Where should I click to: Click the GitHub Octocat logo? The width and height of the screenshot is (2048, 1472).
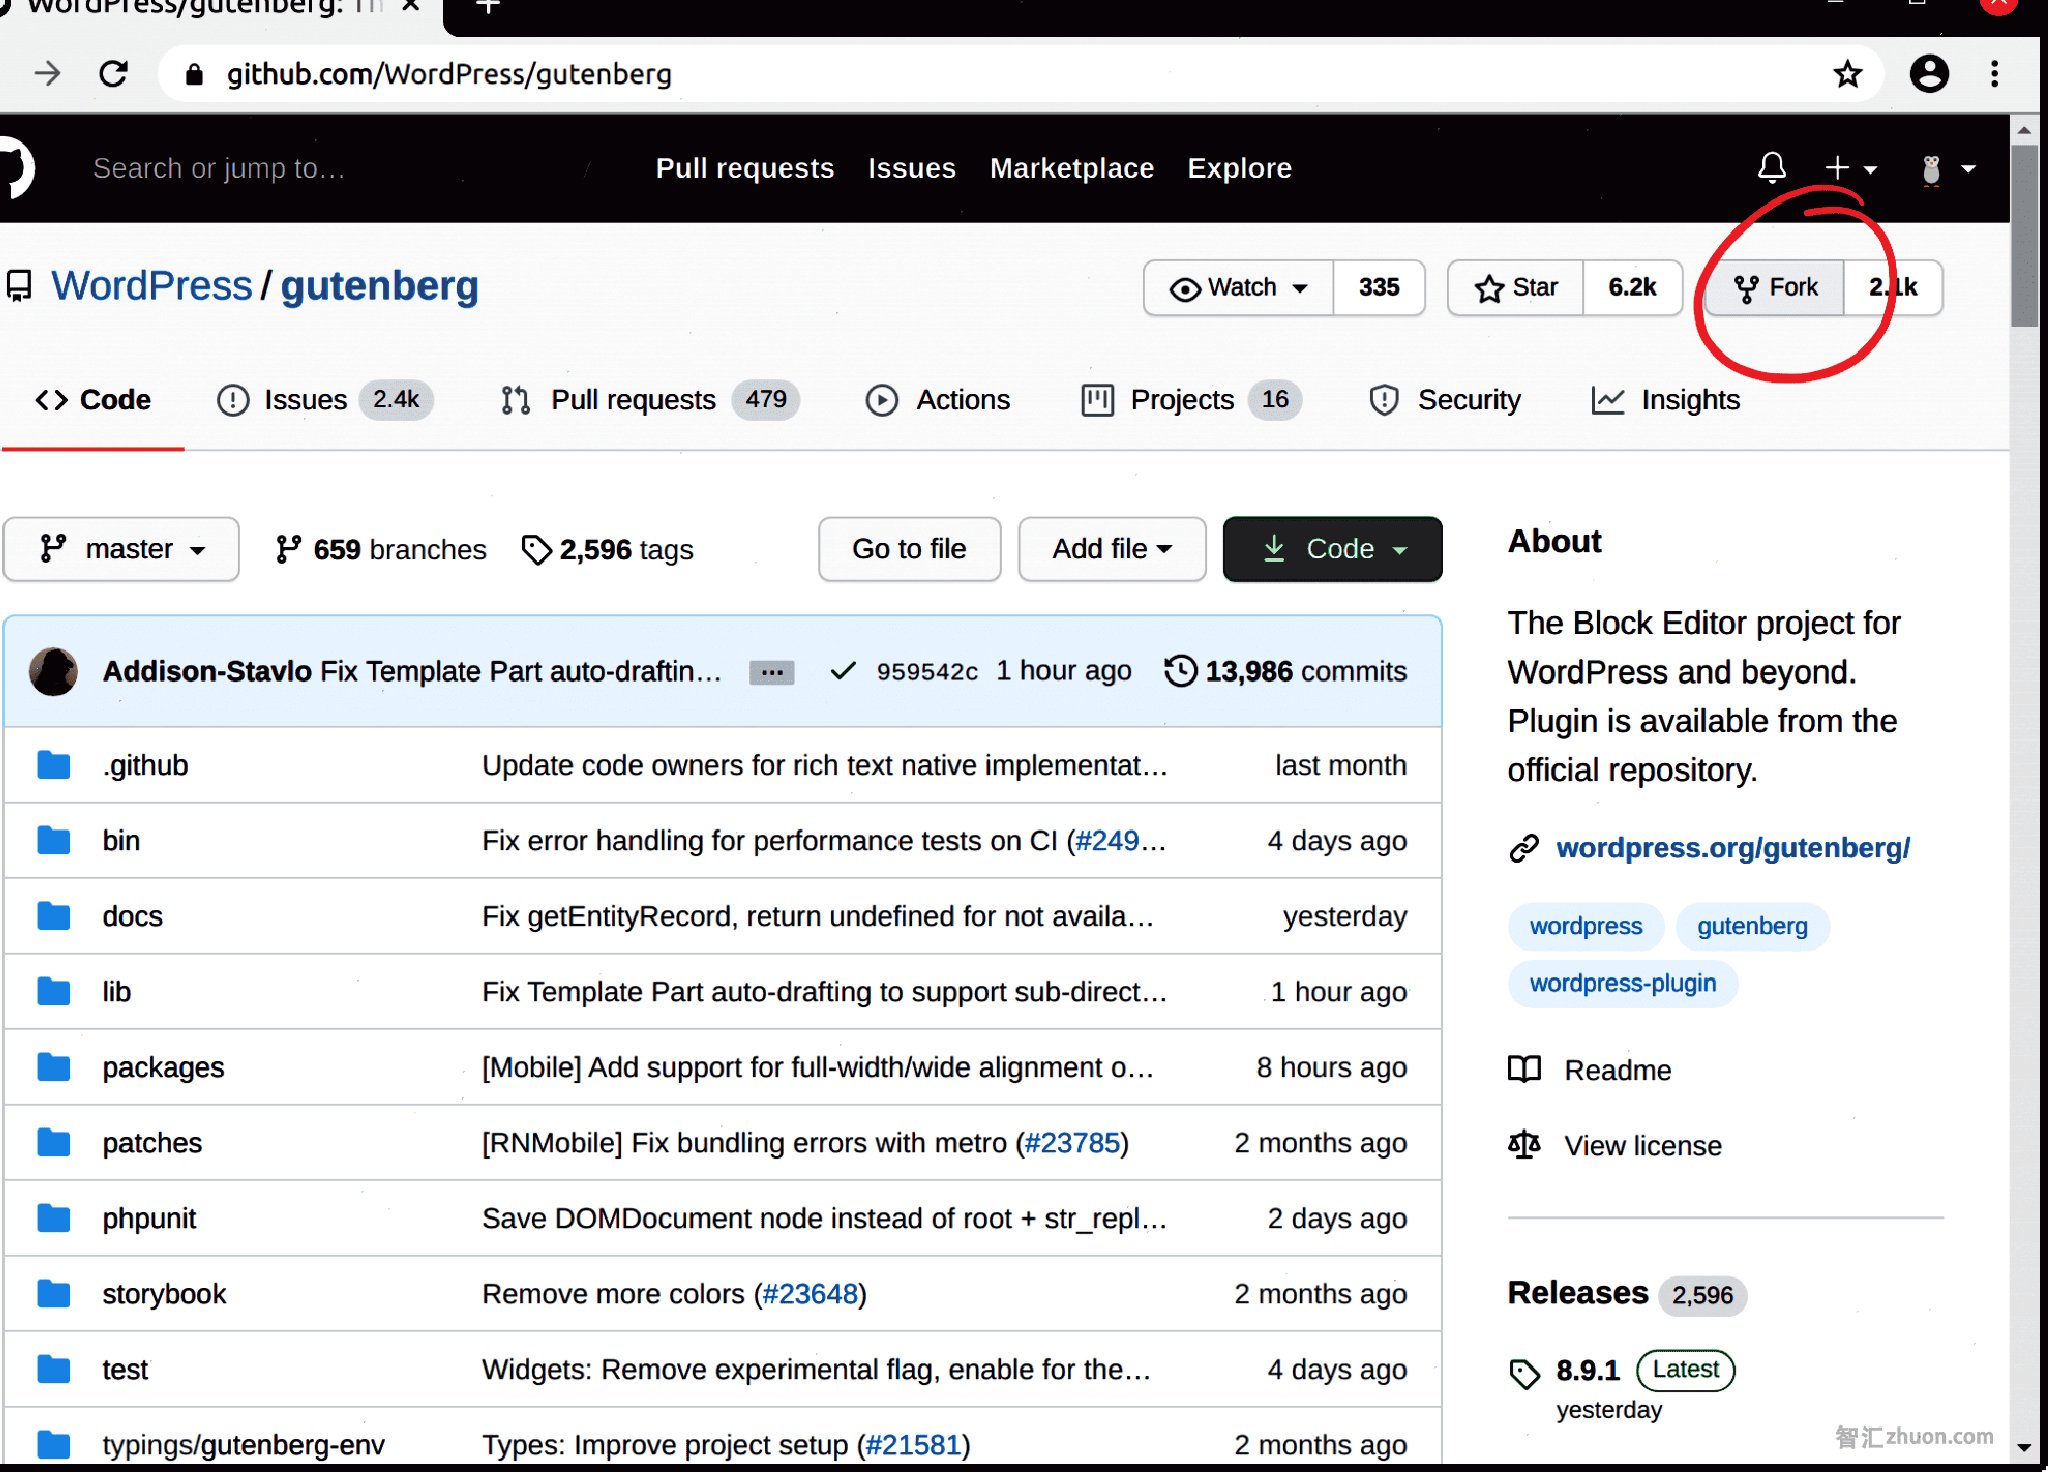click(x=14, y=168)
